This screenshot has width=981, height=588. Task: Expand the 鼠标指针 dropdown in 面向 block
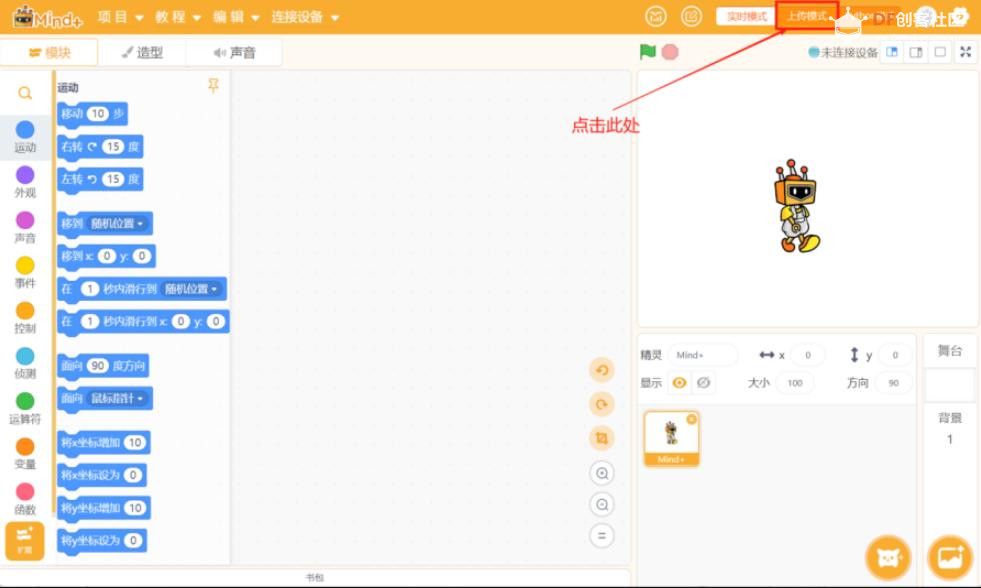pyautogui.click(x=115, y=399)
